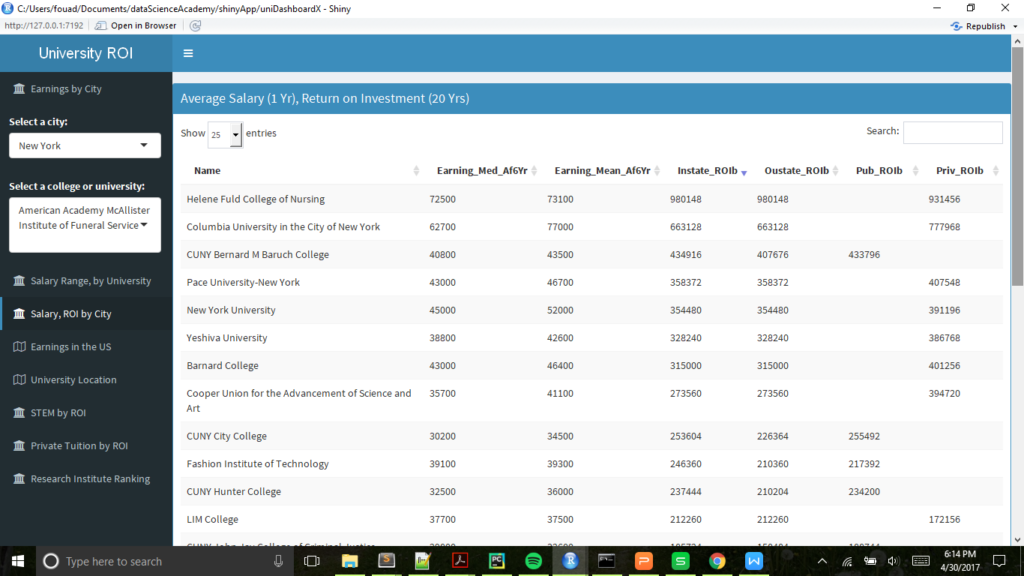The width and height of the screenshot is (1024, 576).
Task: Click the Open in Browser button
Action: pos(143,26)
